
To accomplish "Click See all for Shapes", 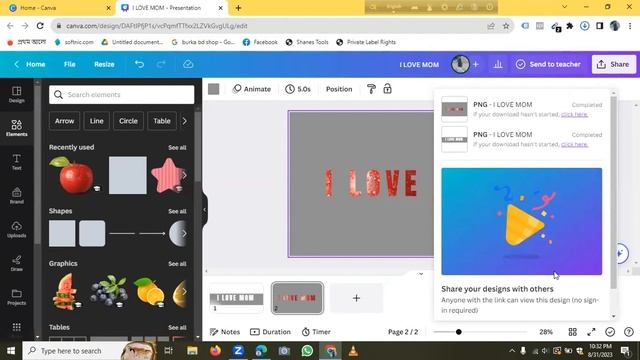I will (177, 211).
